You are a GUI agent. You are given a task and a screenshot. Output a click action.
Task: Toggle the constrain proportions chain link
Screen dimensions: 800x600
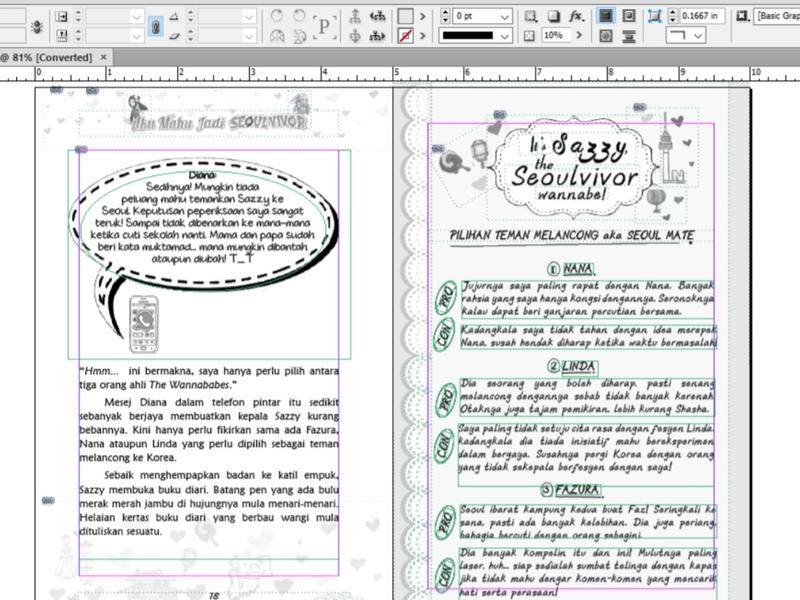[155, 26]
